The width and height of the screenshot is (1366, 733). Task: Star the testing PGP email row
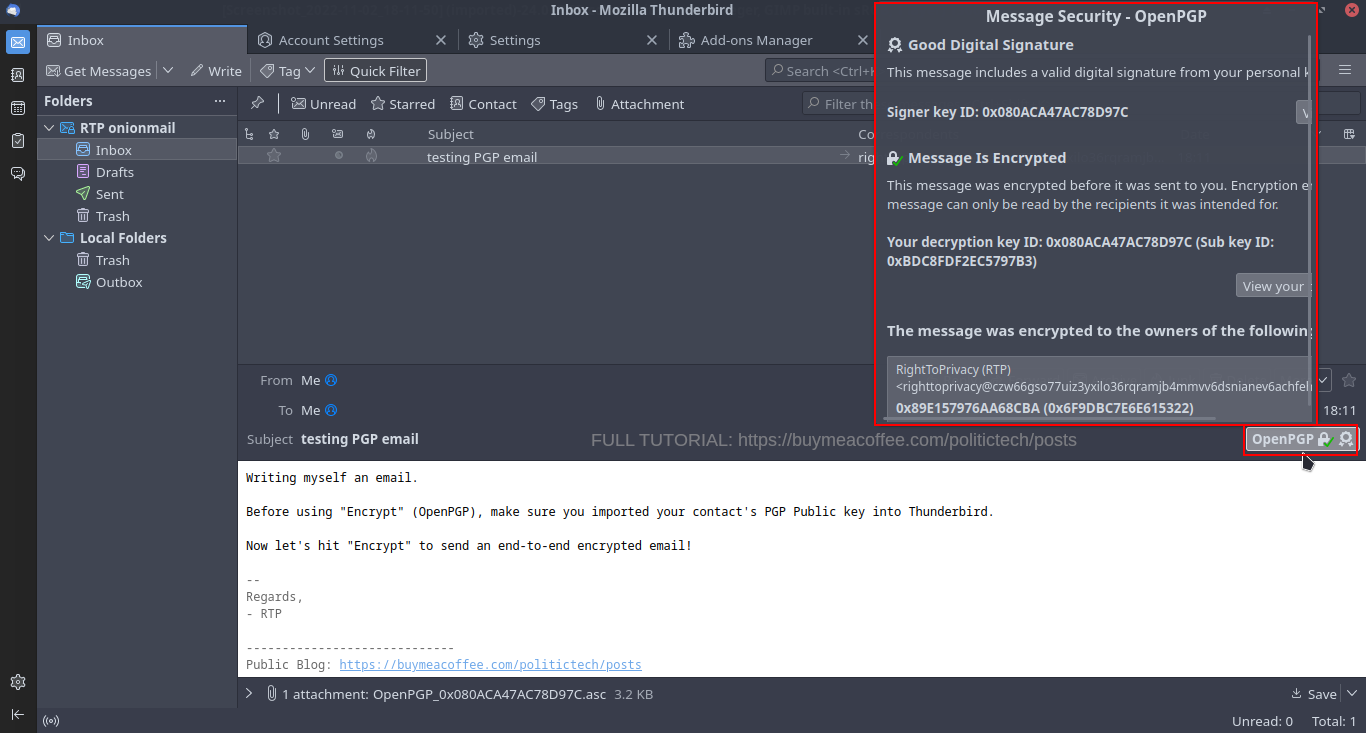pyautogui.click(x=274, y=156)
